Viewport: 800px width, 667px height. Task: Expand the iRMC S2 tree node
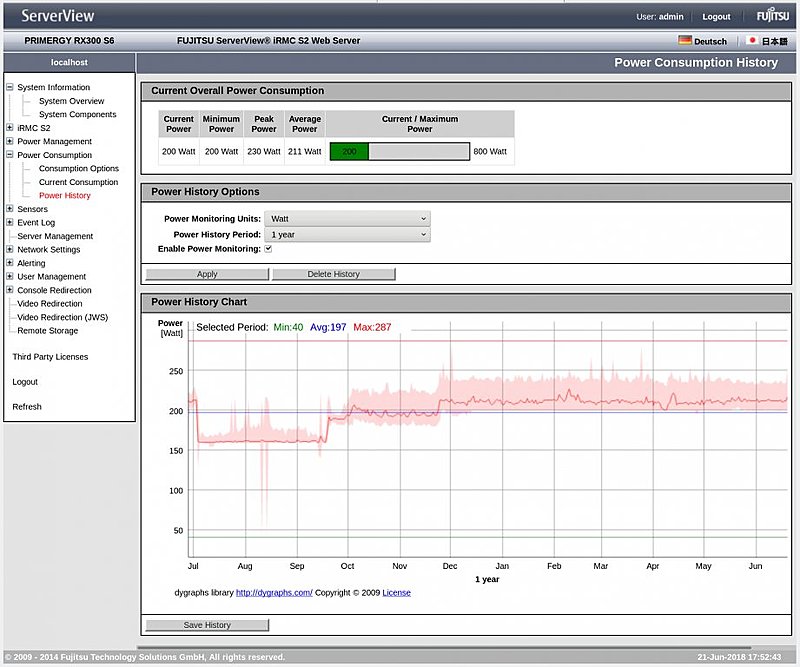point(10,128)
